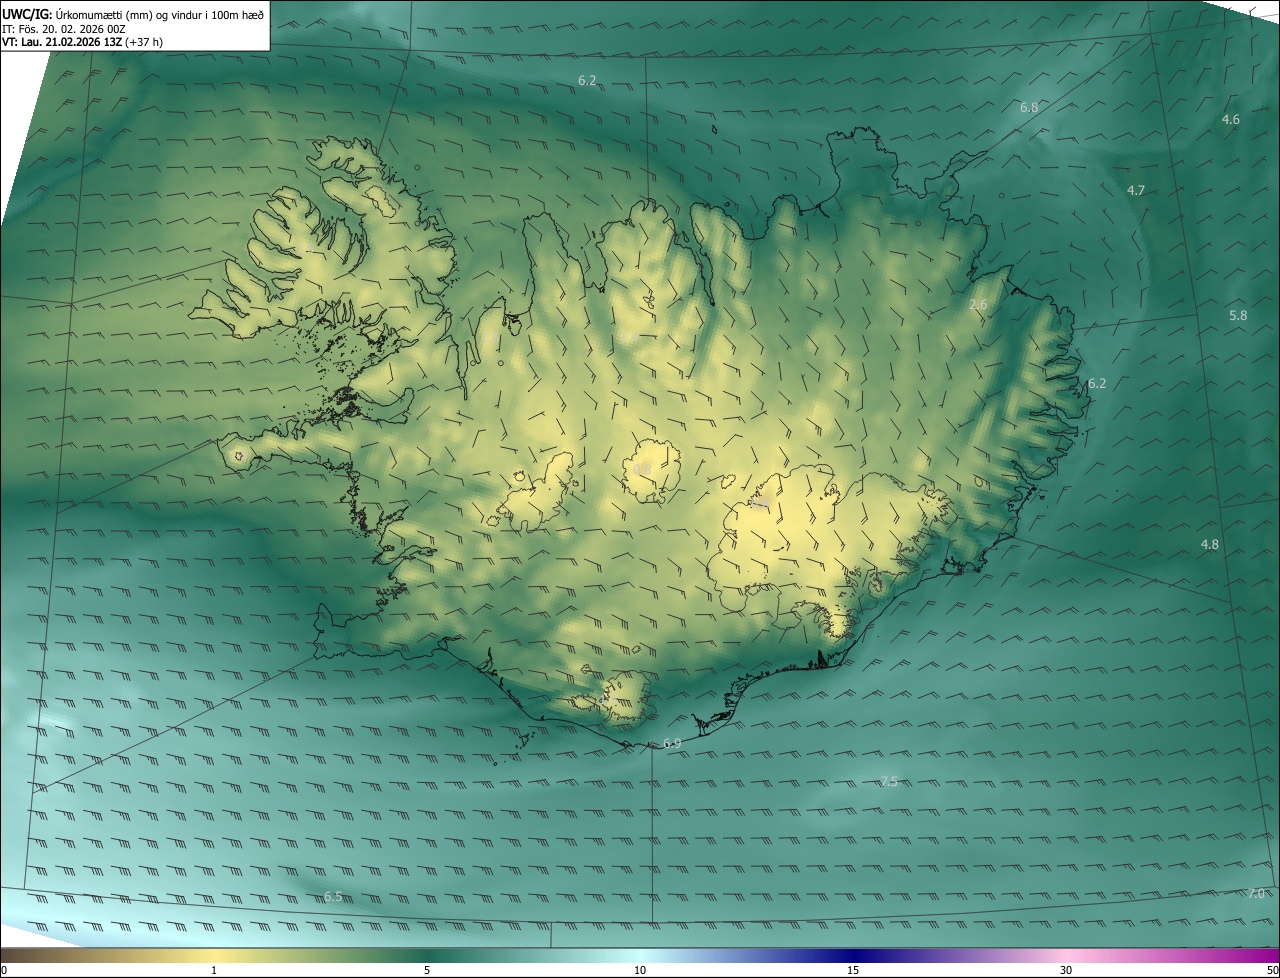
Task: Select the "VT: Lau. 21.02.2026 13Z (+37 h)" line
Action: (x=82, y=42)
